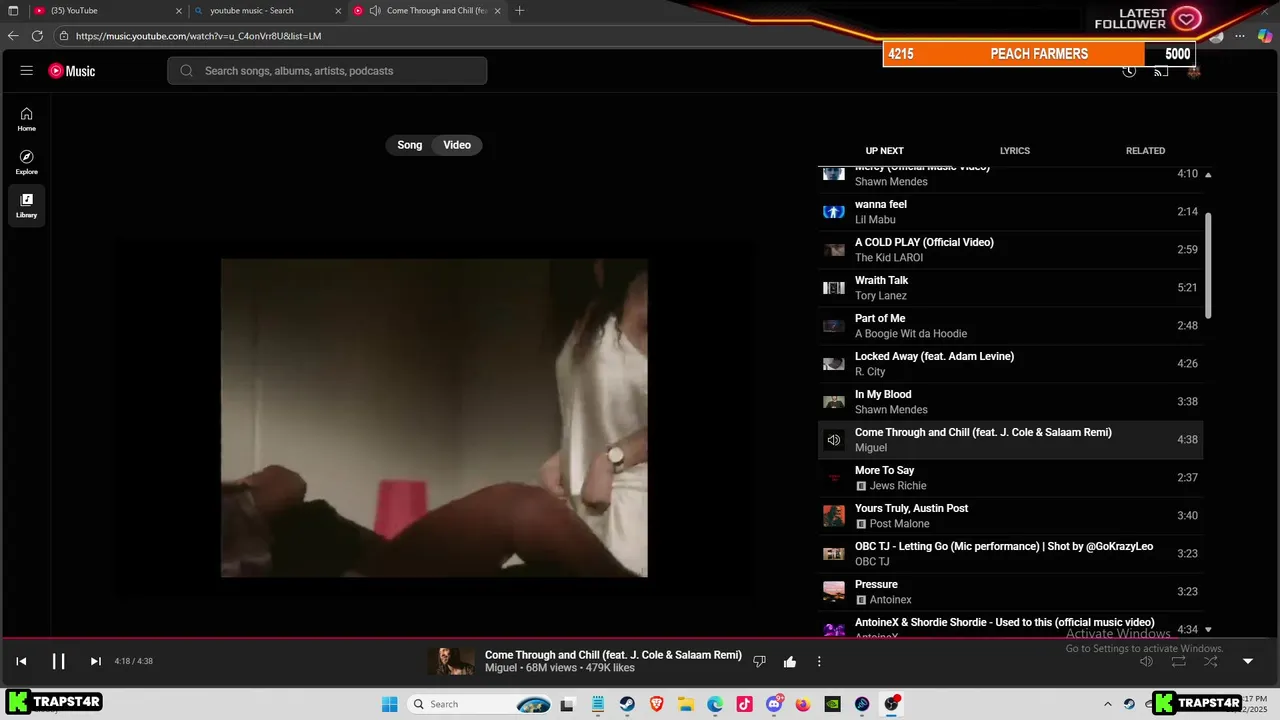Image resolution: width=1280 pixels, height=720 pixels.
Task: Play Yours Truly, Austin Post
Action: coord(1010,516)
